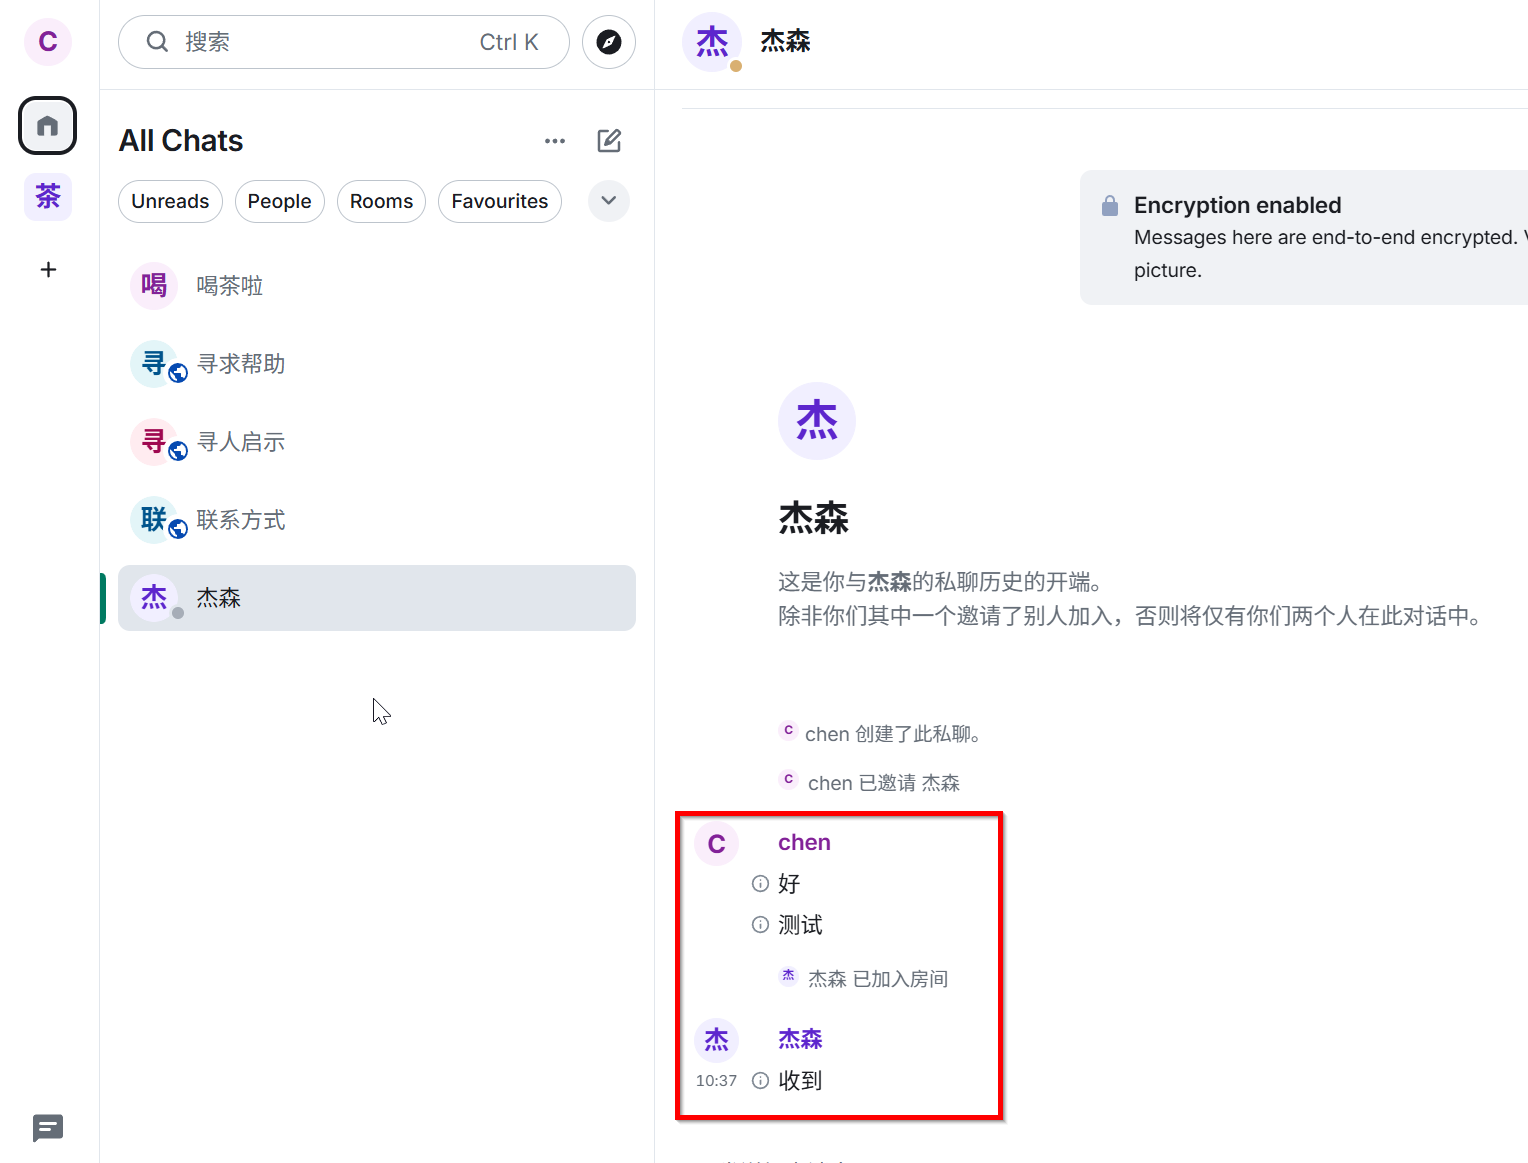The height and width of the screenshot is (1163, 1528).
Task: Filter chats by Rooms
Action: pos(382,201)
